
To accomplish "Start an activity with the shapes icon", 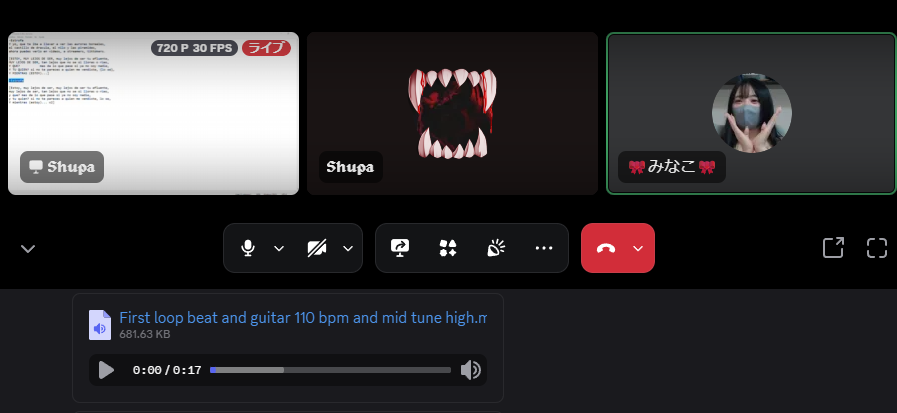I will pos(447,248).
